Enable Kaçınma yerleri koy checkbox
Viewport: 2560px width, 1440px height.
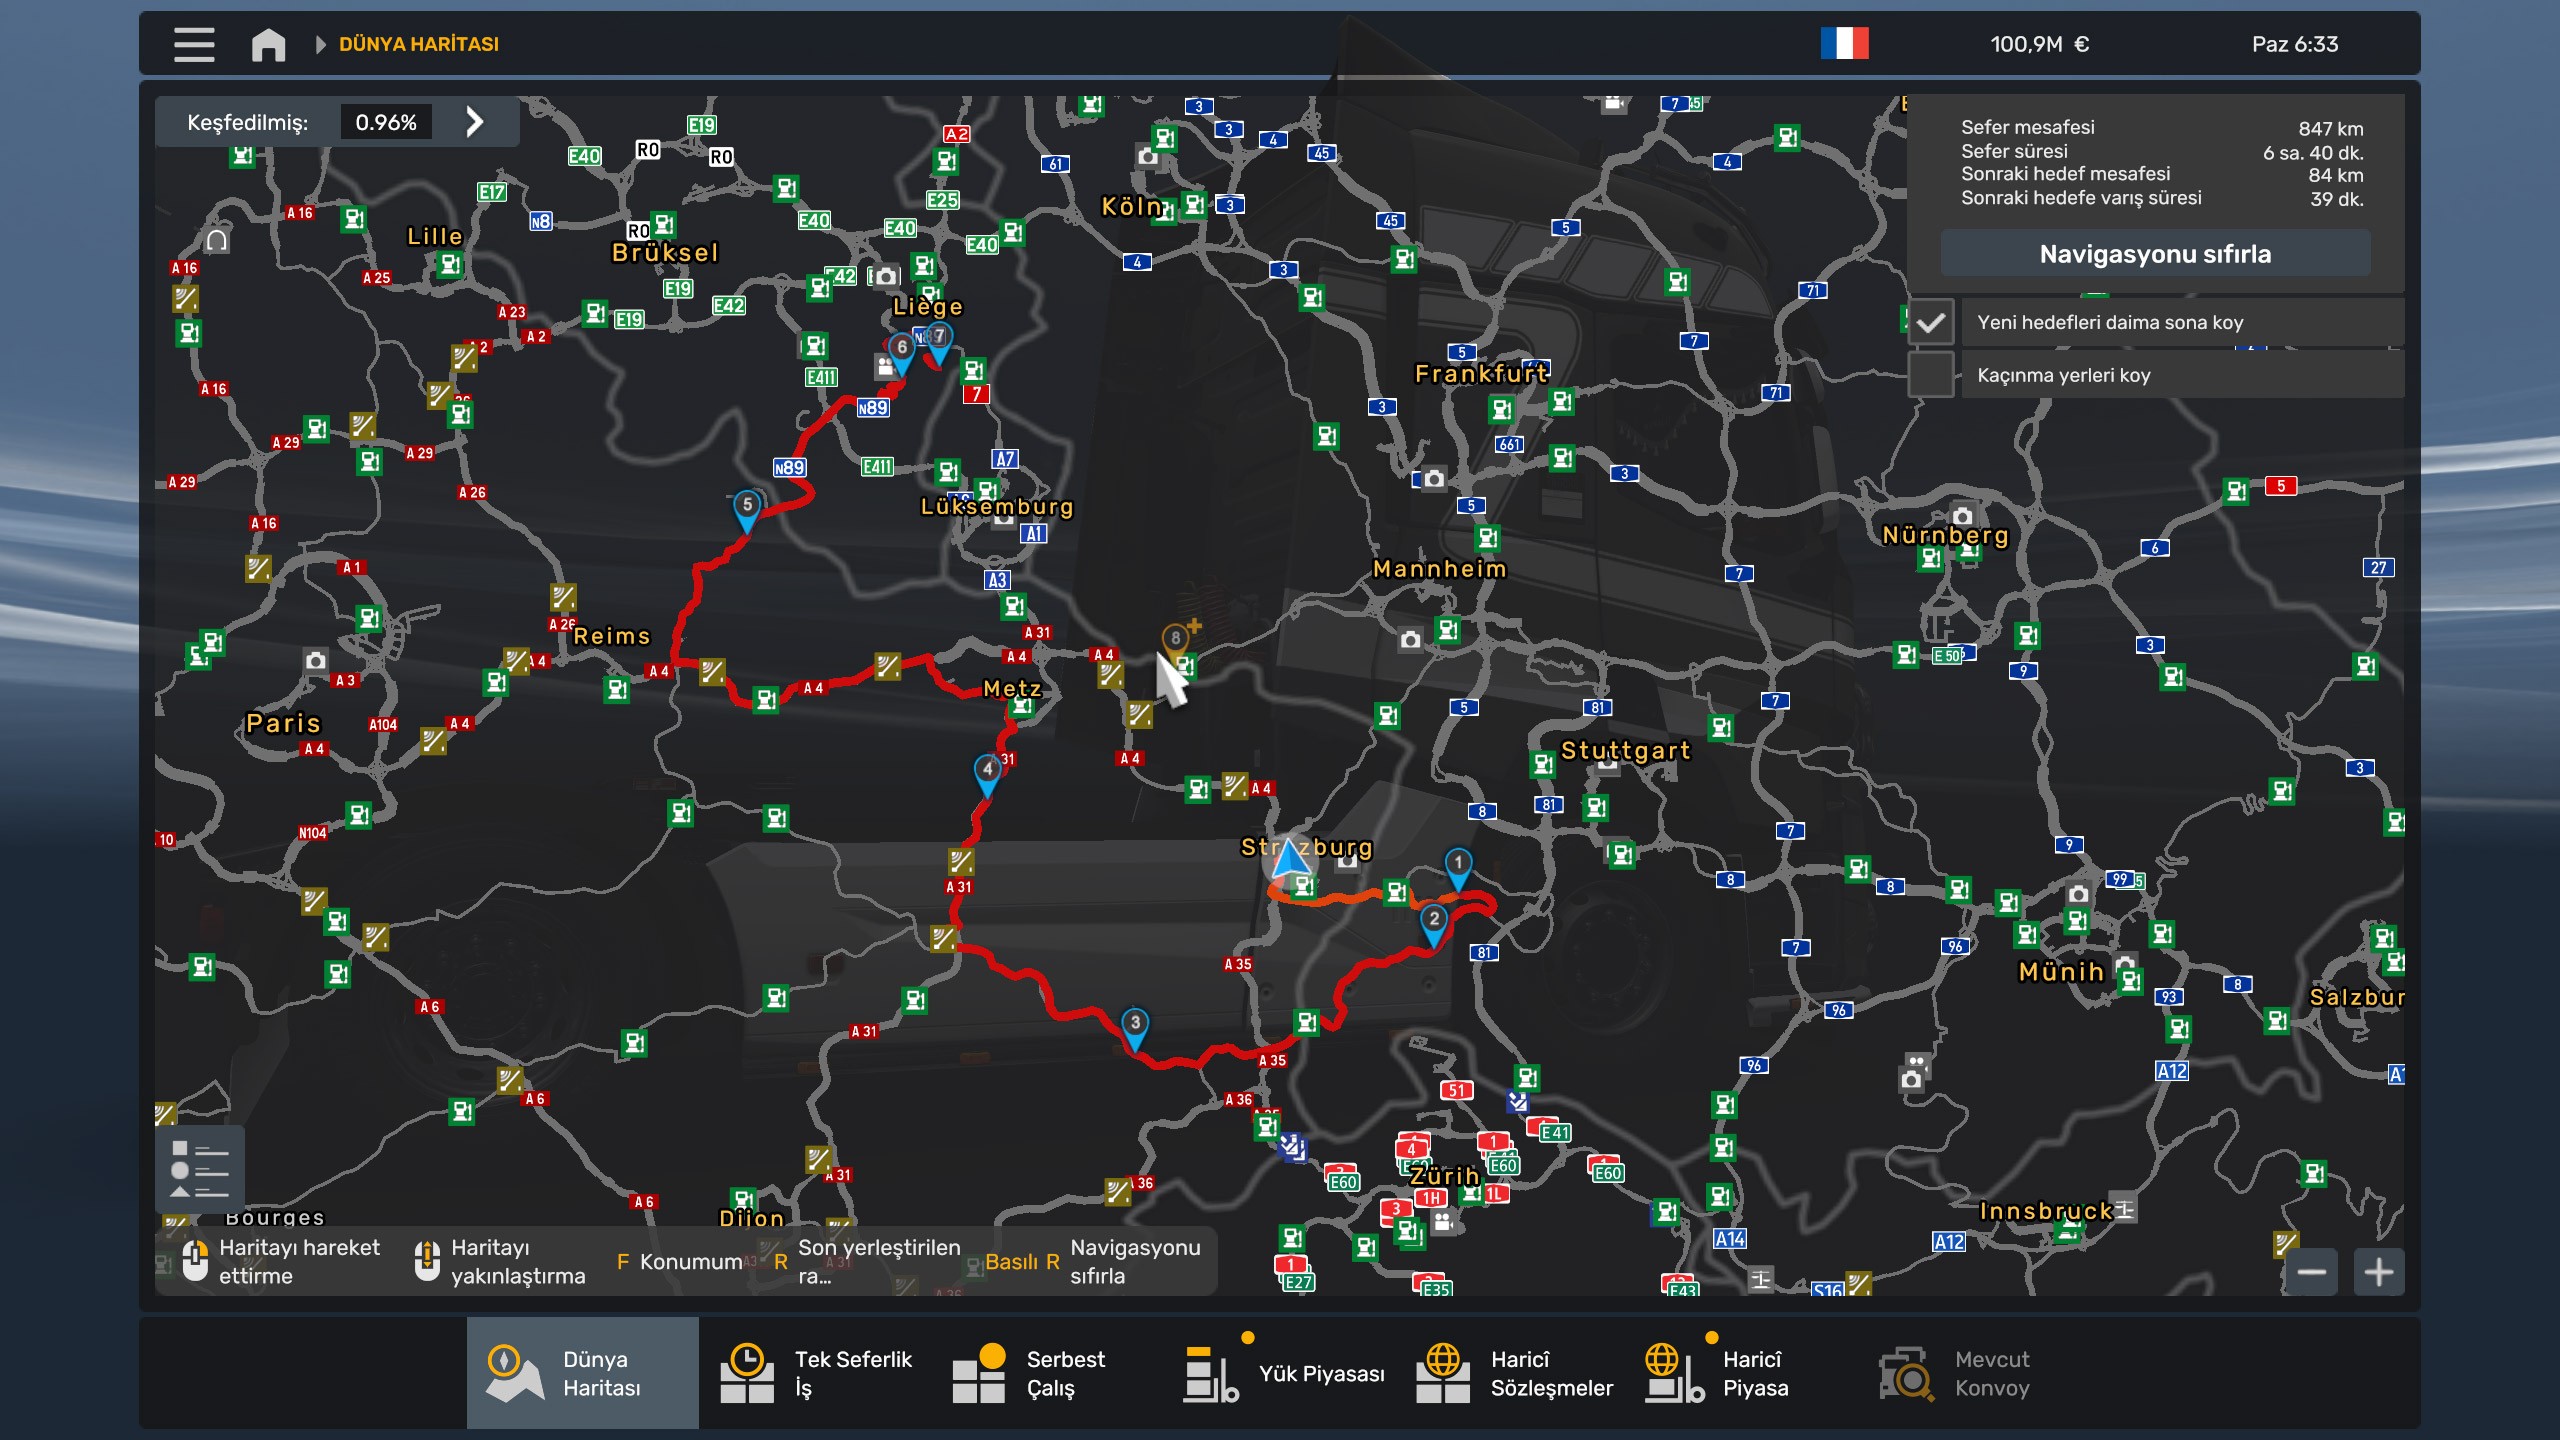tap(1931, 375)
